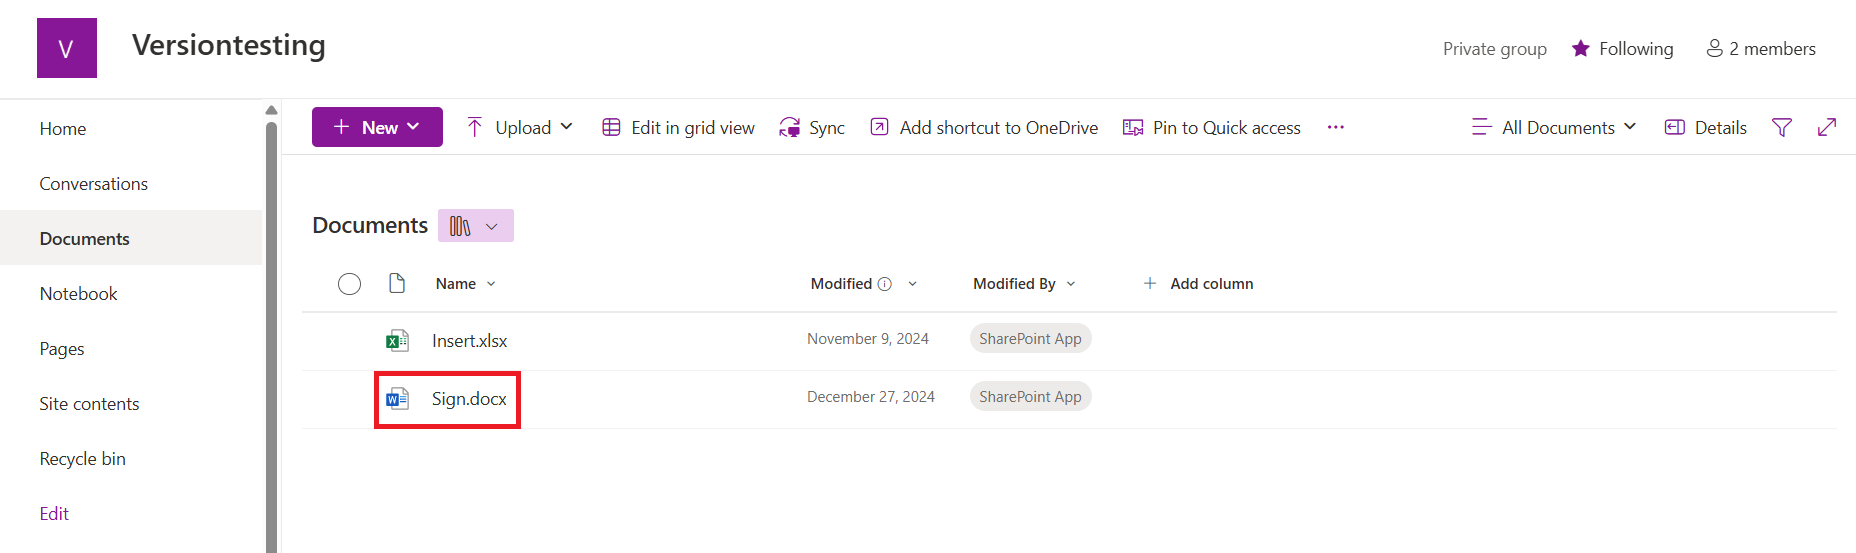Click the November 9, 2024 date cell
This screenshot has width=1856, height=553.
pos(868,339)
